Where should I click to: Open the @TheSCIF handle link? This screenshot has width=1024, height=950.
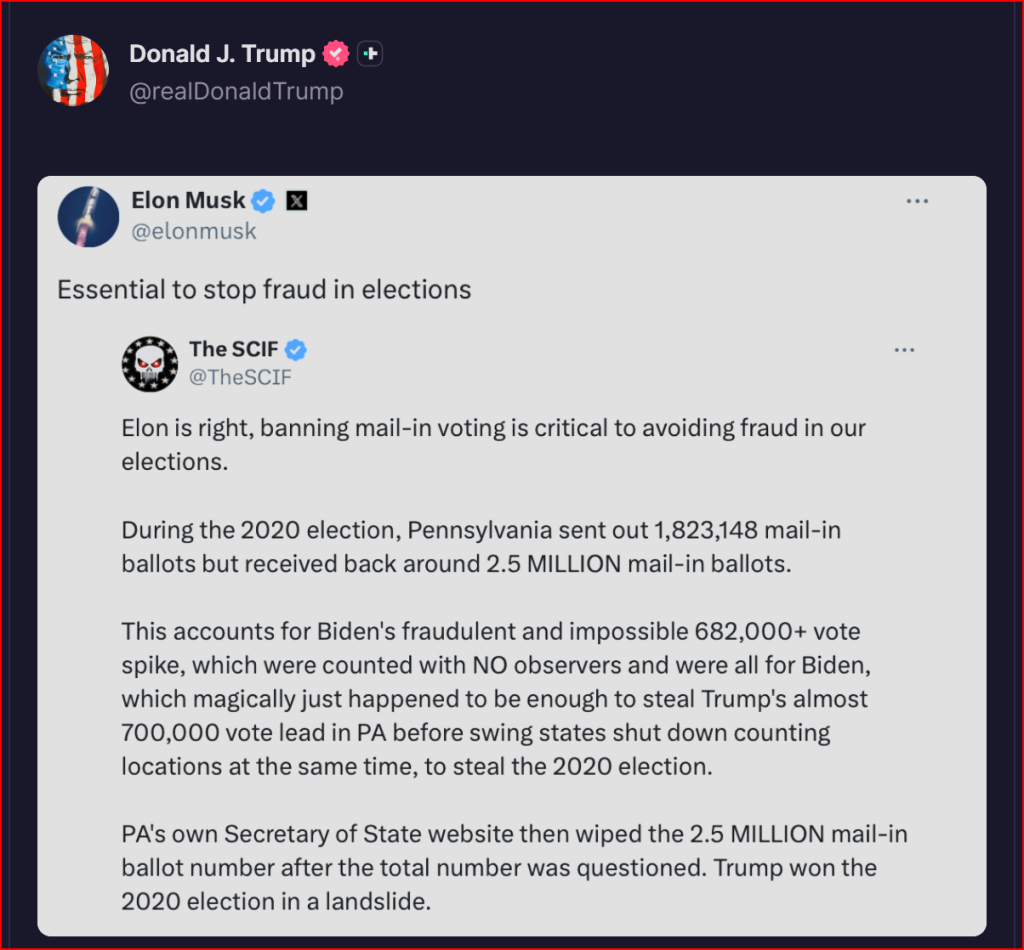(x=240, y=377)
